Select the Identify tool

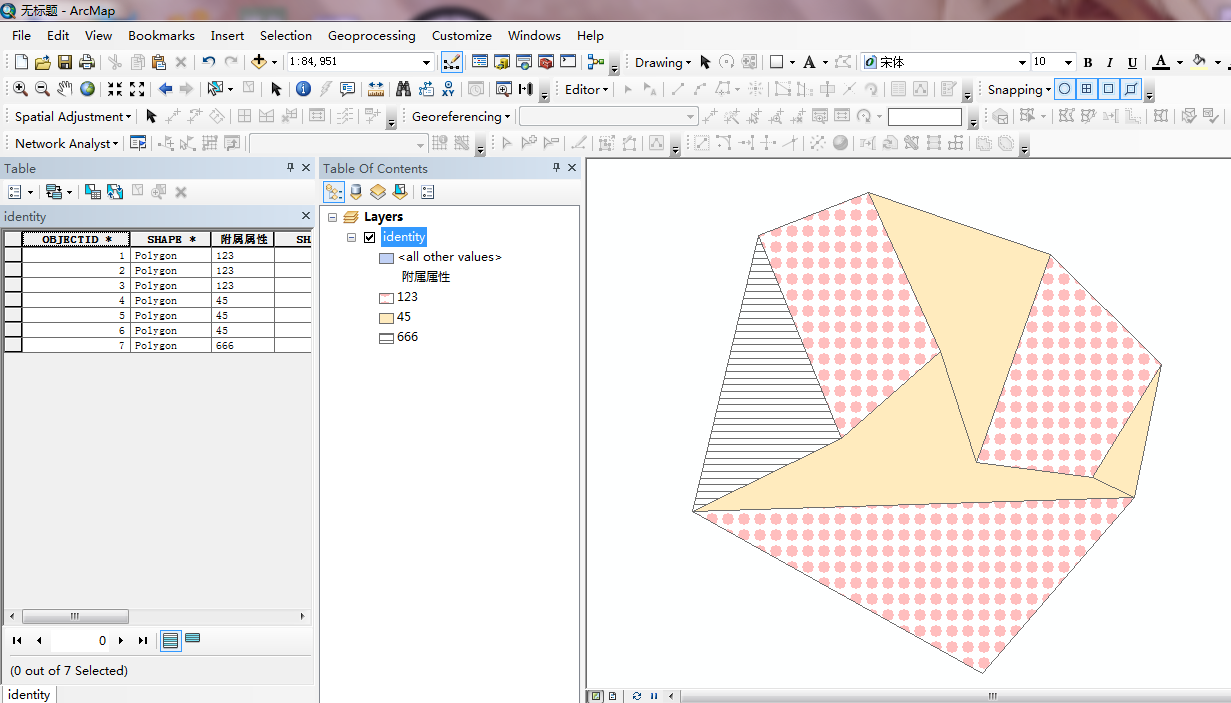tap(303, 89)
